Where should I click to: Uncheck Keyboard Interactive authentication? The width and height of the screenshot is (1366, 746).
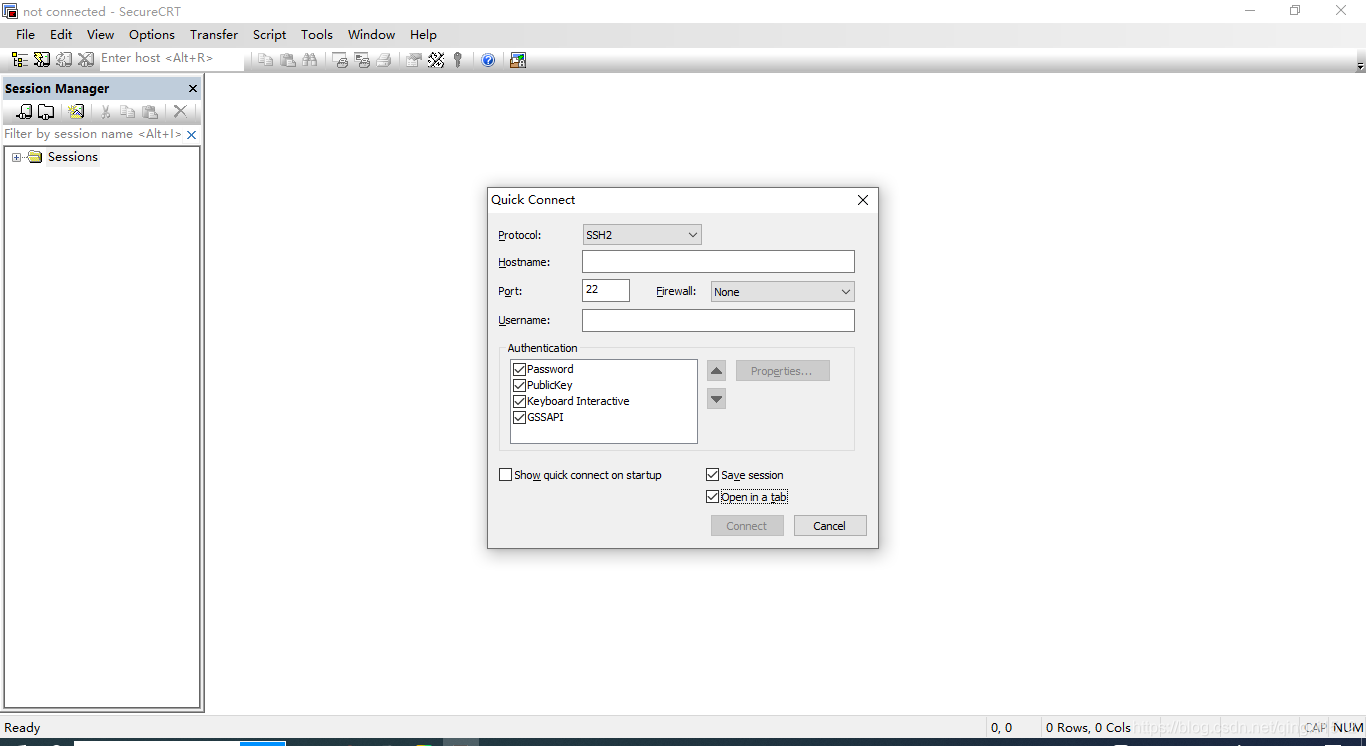coord(519,401)
